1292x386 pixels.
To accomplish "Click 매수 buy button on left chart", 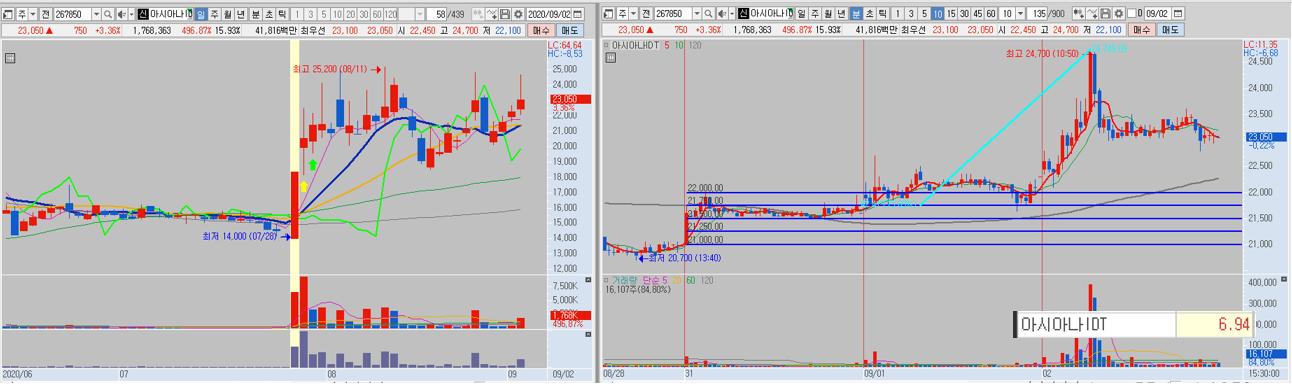I will (x=540, y=30).
